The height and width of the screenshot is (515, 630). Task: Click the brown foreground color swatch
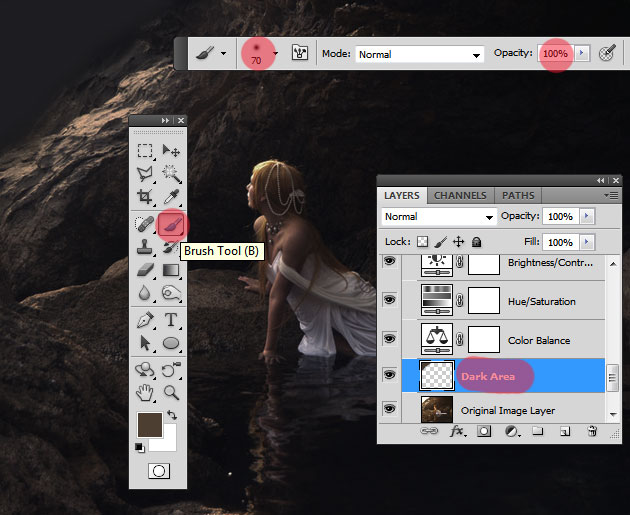point(149,424)
